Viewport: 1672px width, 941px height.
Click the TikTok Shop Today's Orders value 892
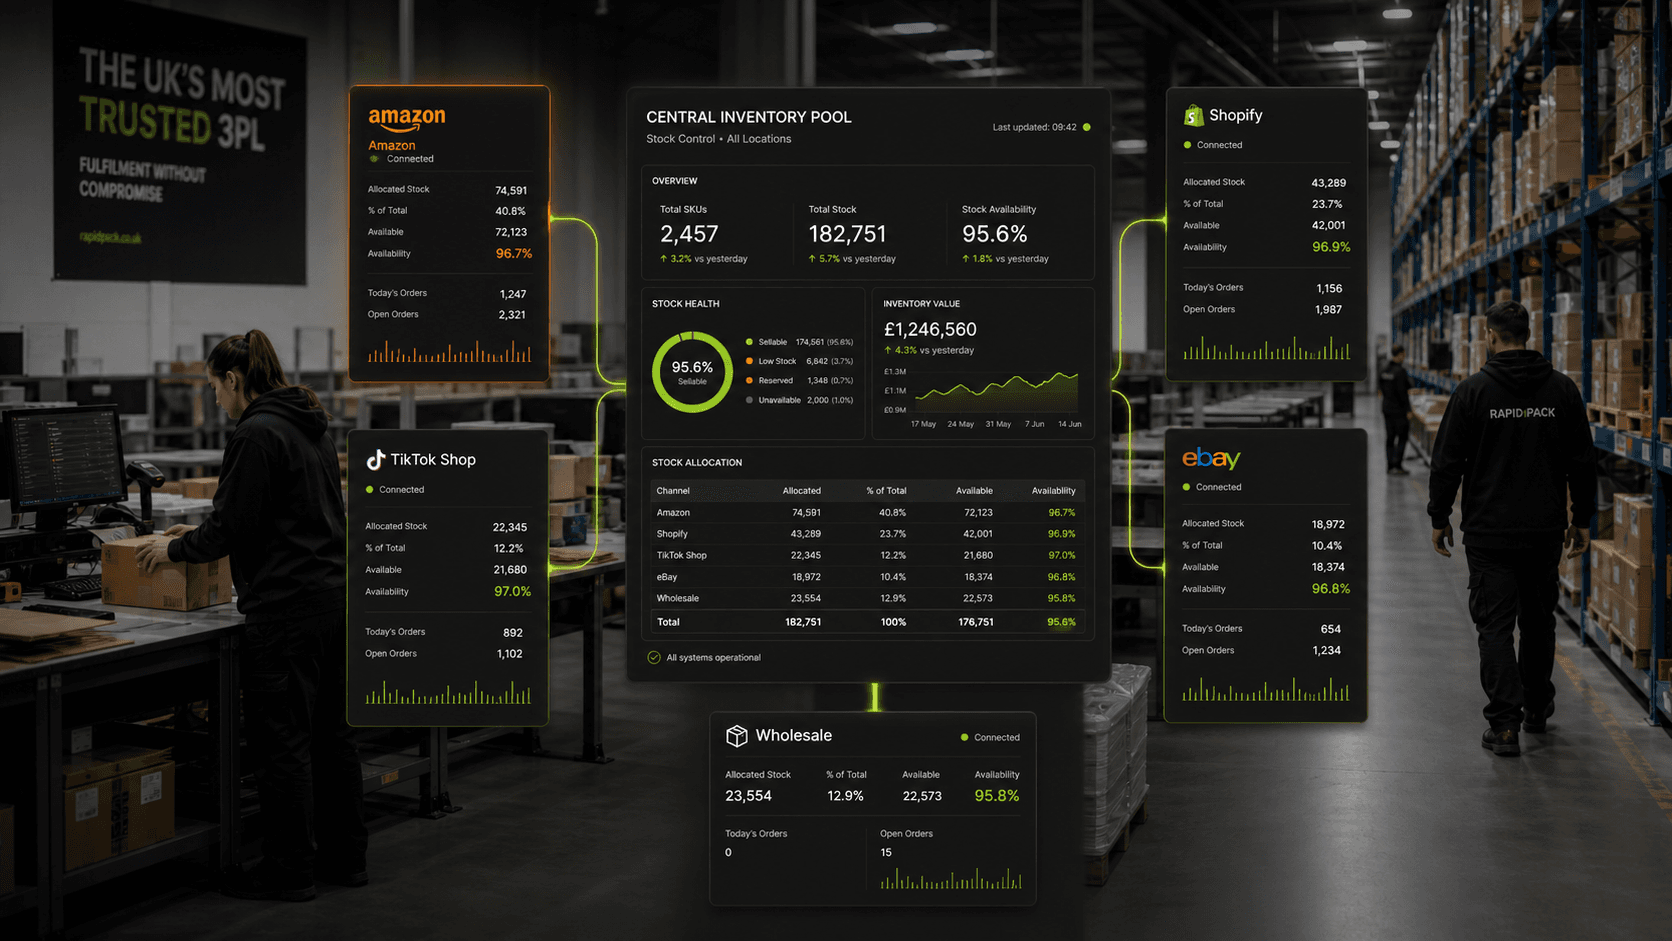point(513,633)
